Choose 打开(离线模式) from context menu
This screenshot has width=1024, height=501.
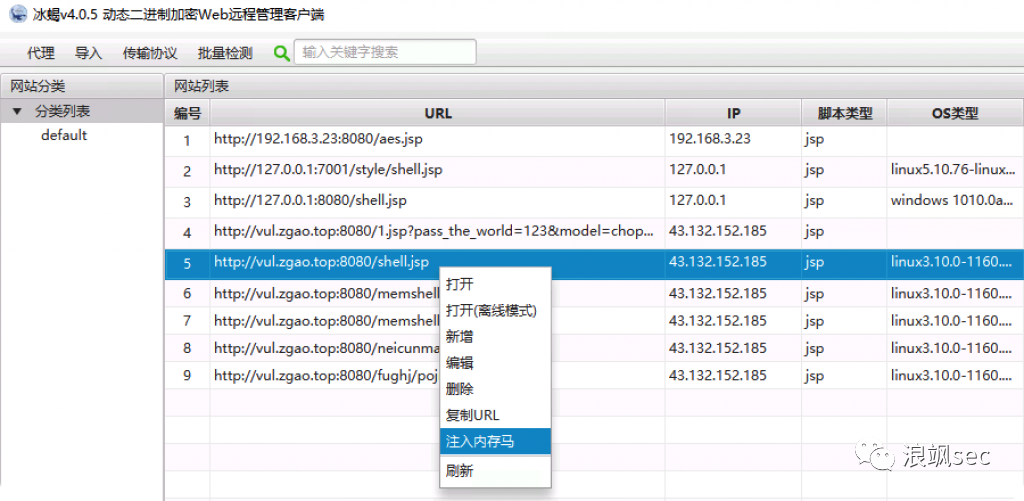pyautogui.click(x=495, y=311)
